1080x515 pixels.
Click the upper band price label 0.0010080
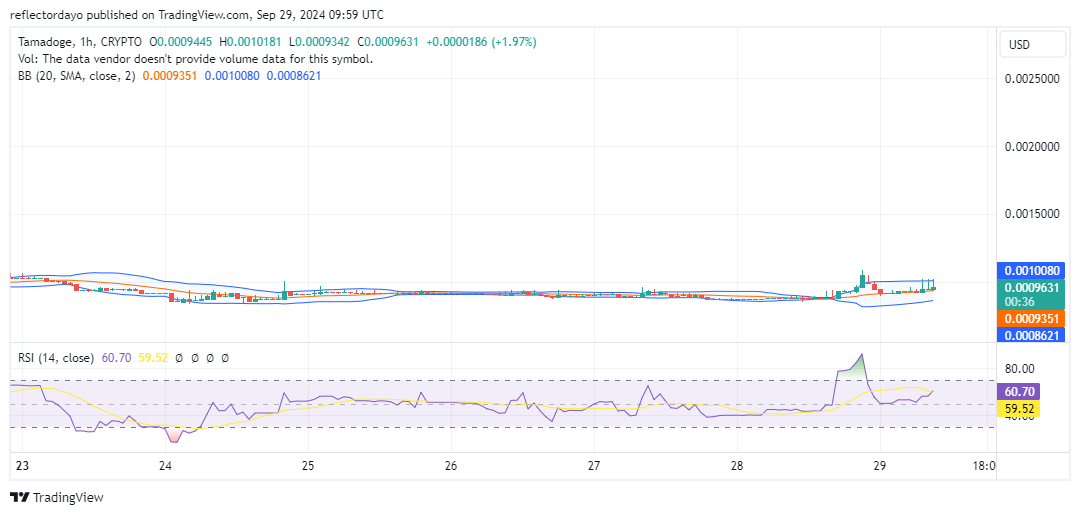click(x=1031, y=270)
